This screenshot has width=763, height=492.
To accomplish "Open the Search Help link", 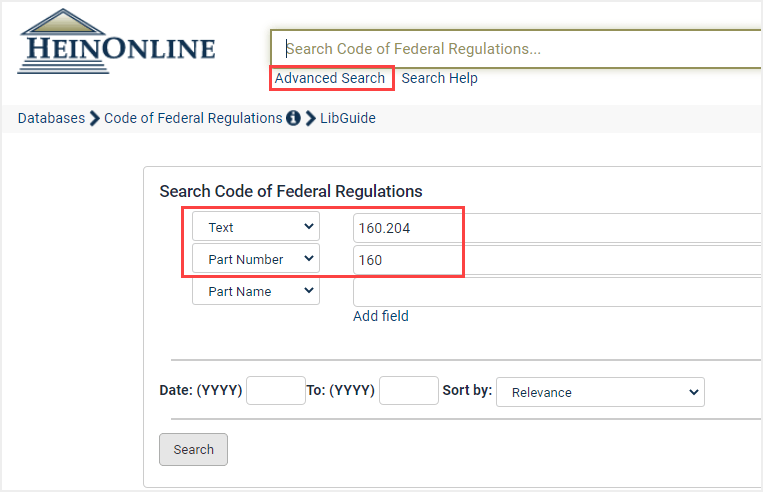I will tap(439, 78).
